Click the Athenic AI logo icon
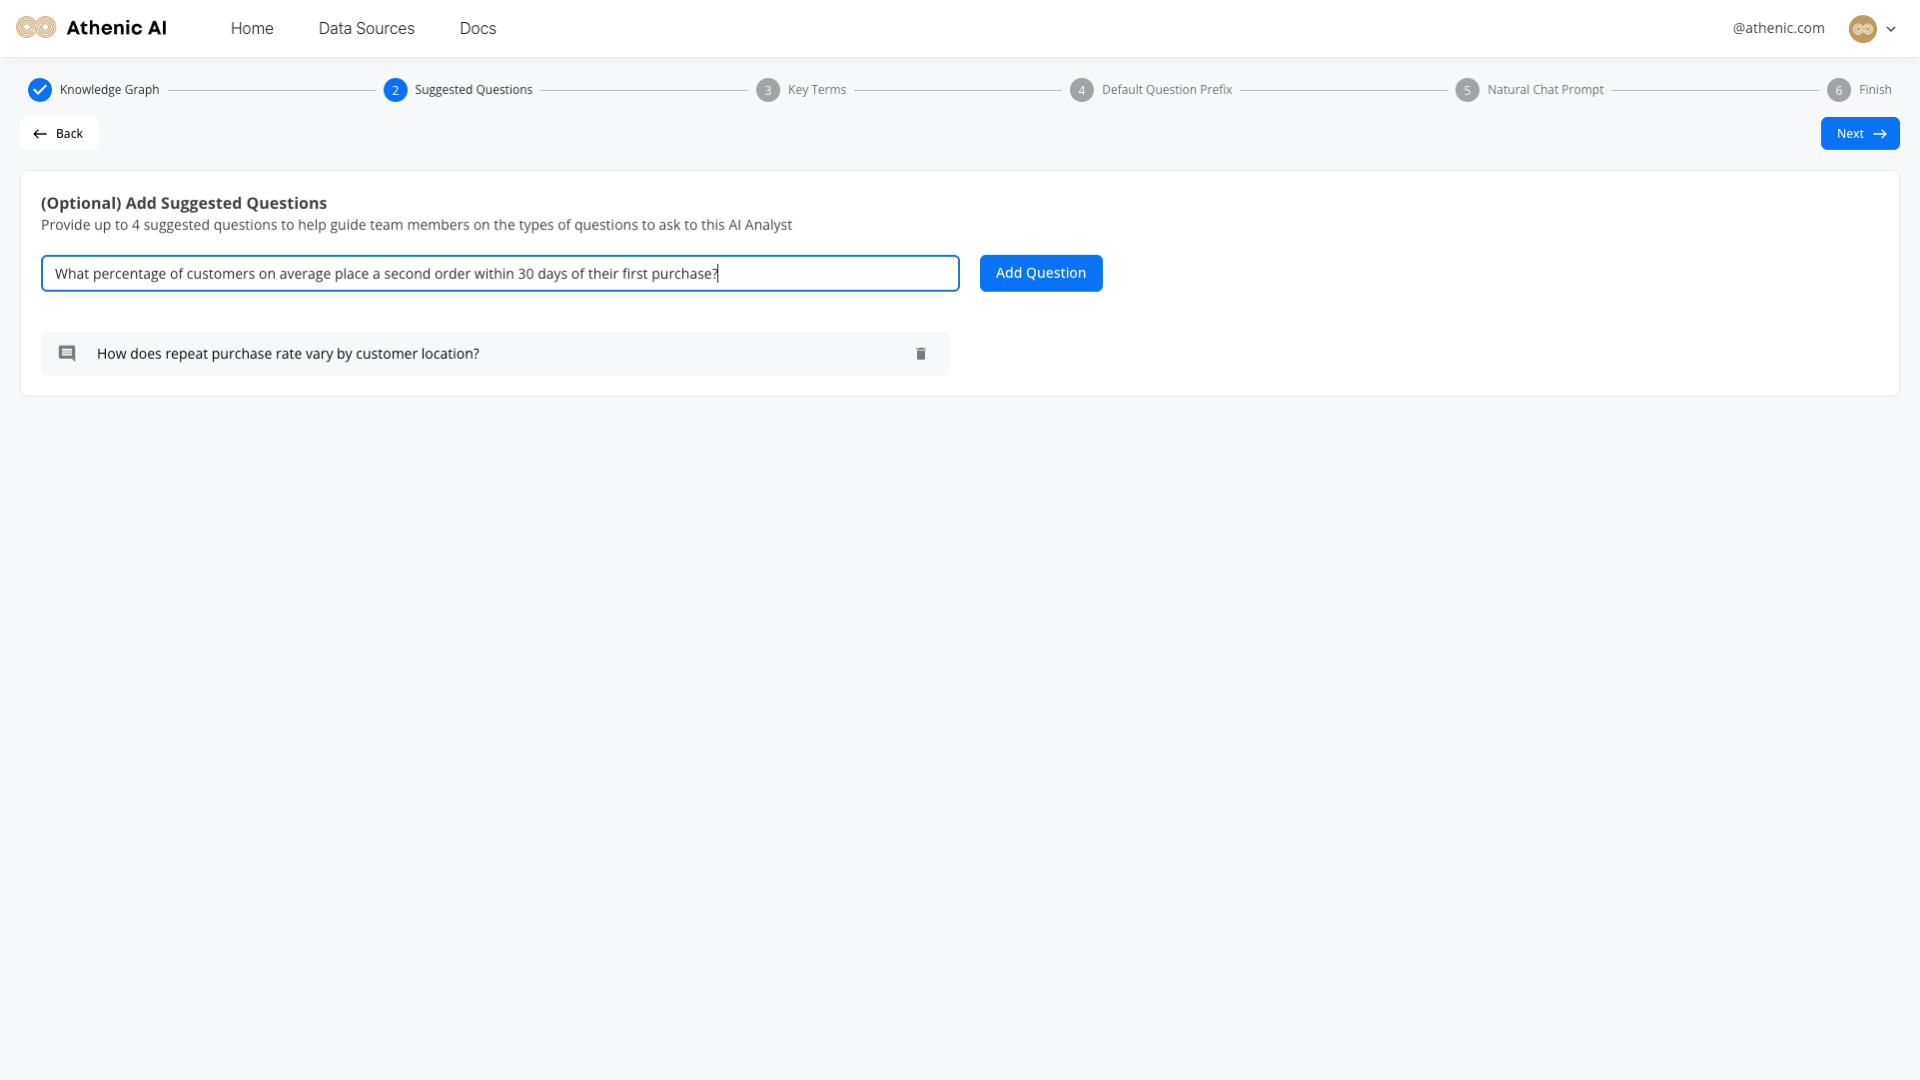 point(36,28)
